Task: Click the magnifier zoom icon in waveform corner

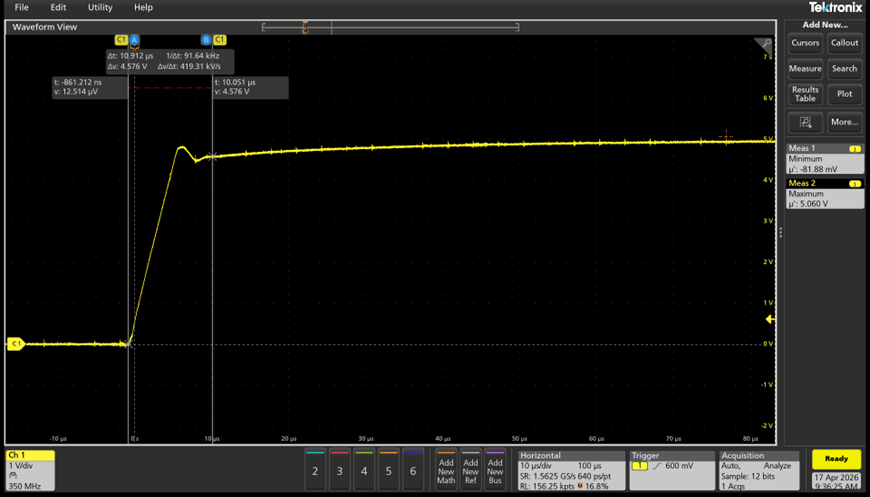Action: coord(766,43)
